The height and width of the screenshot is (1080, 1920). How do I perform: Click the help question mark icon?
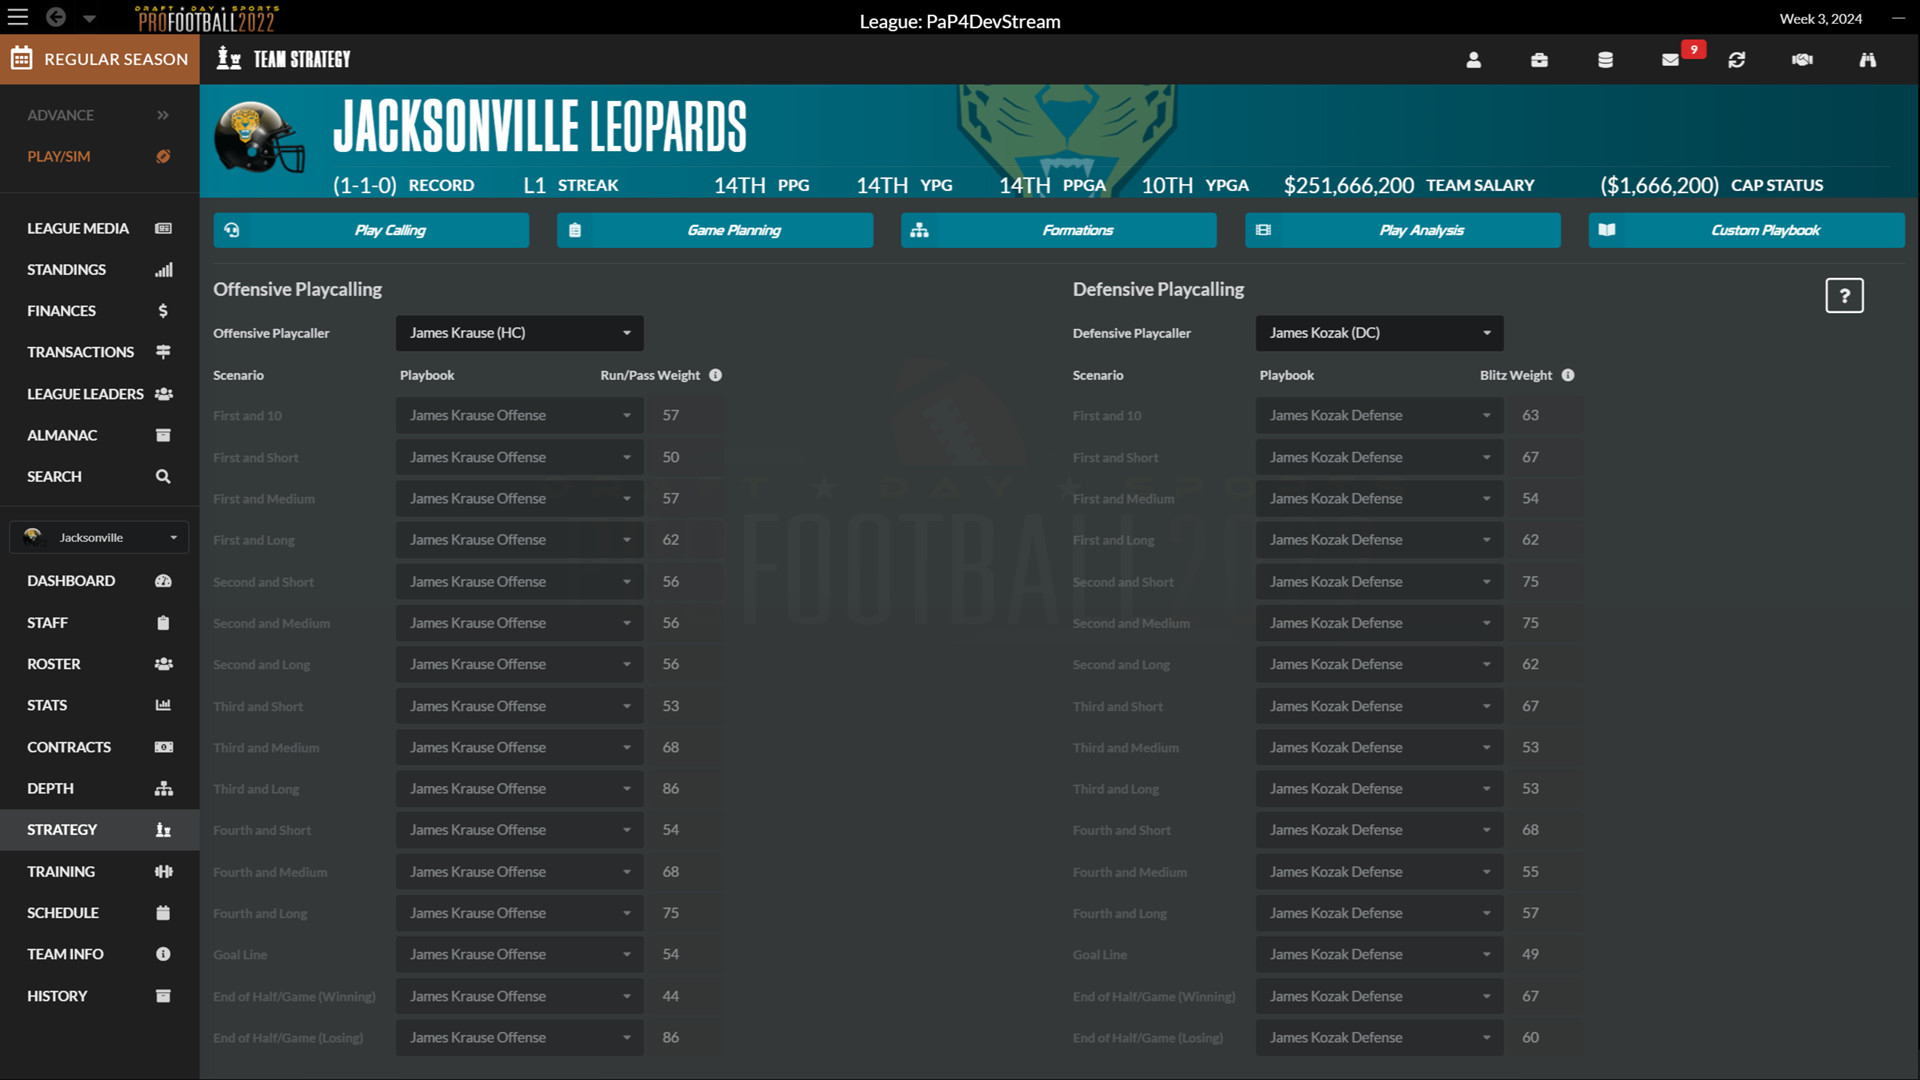[1844, 295]
